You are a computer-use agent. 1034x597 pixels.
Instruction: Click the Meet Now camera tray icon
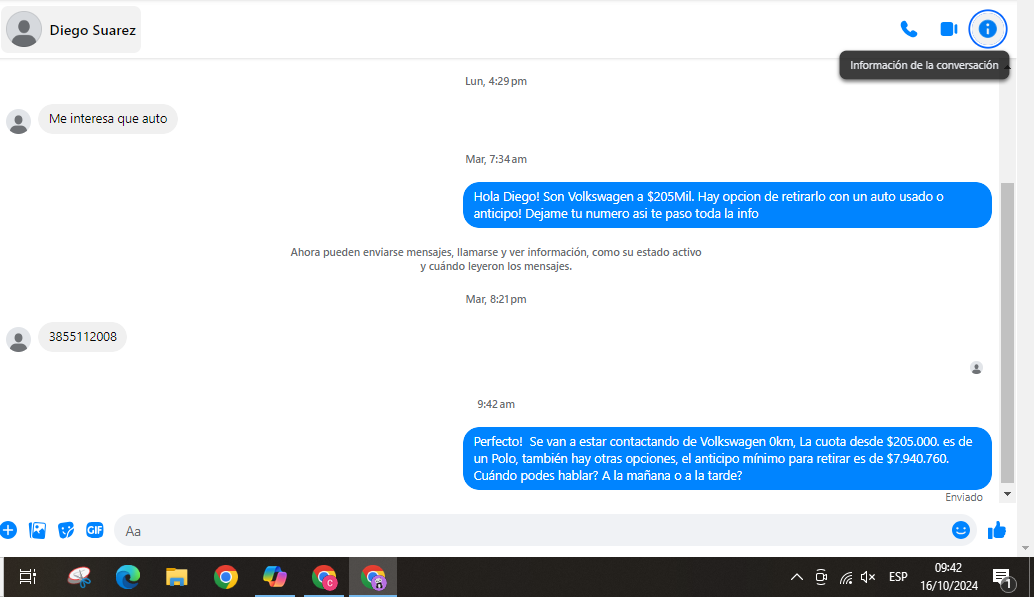pyautogui.click(x=821, y=577)
